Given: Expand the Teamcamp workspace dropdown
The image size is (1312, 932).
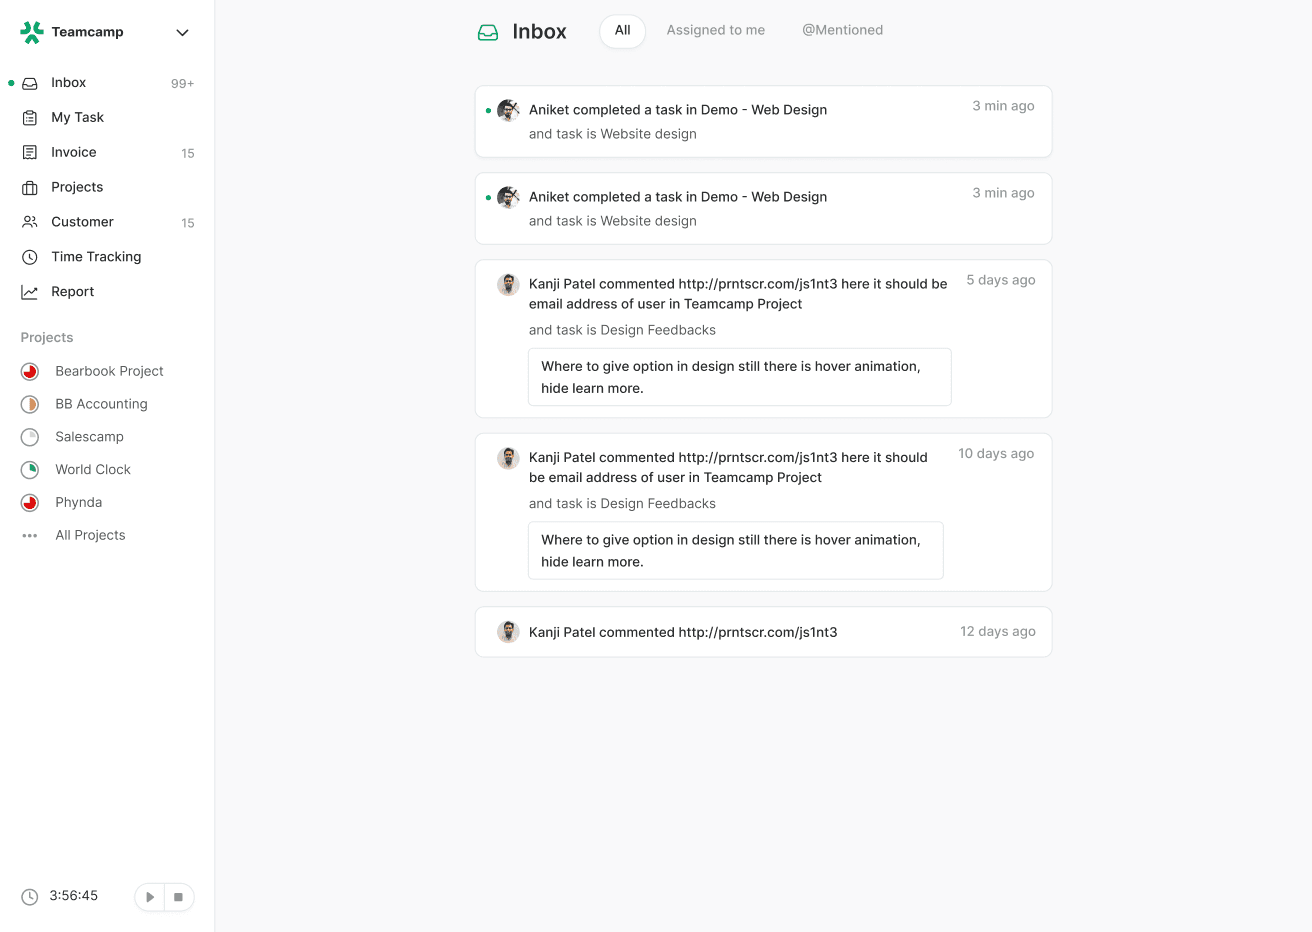Looking at the screenshot, I should pyautogui.click(x=182, y=32).
